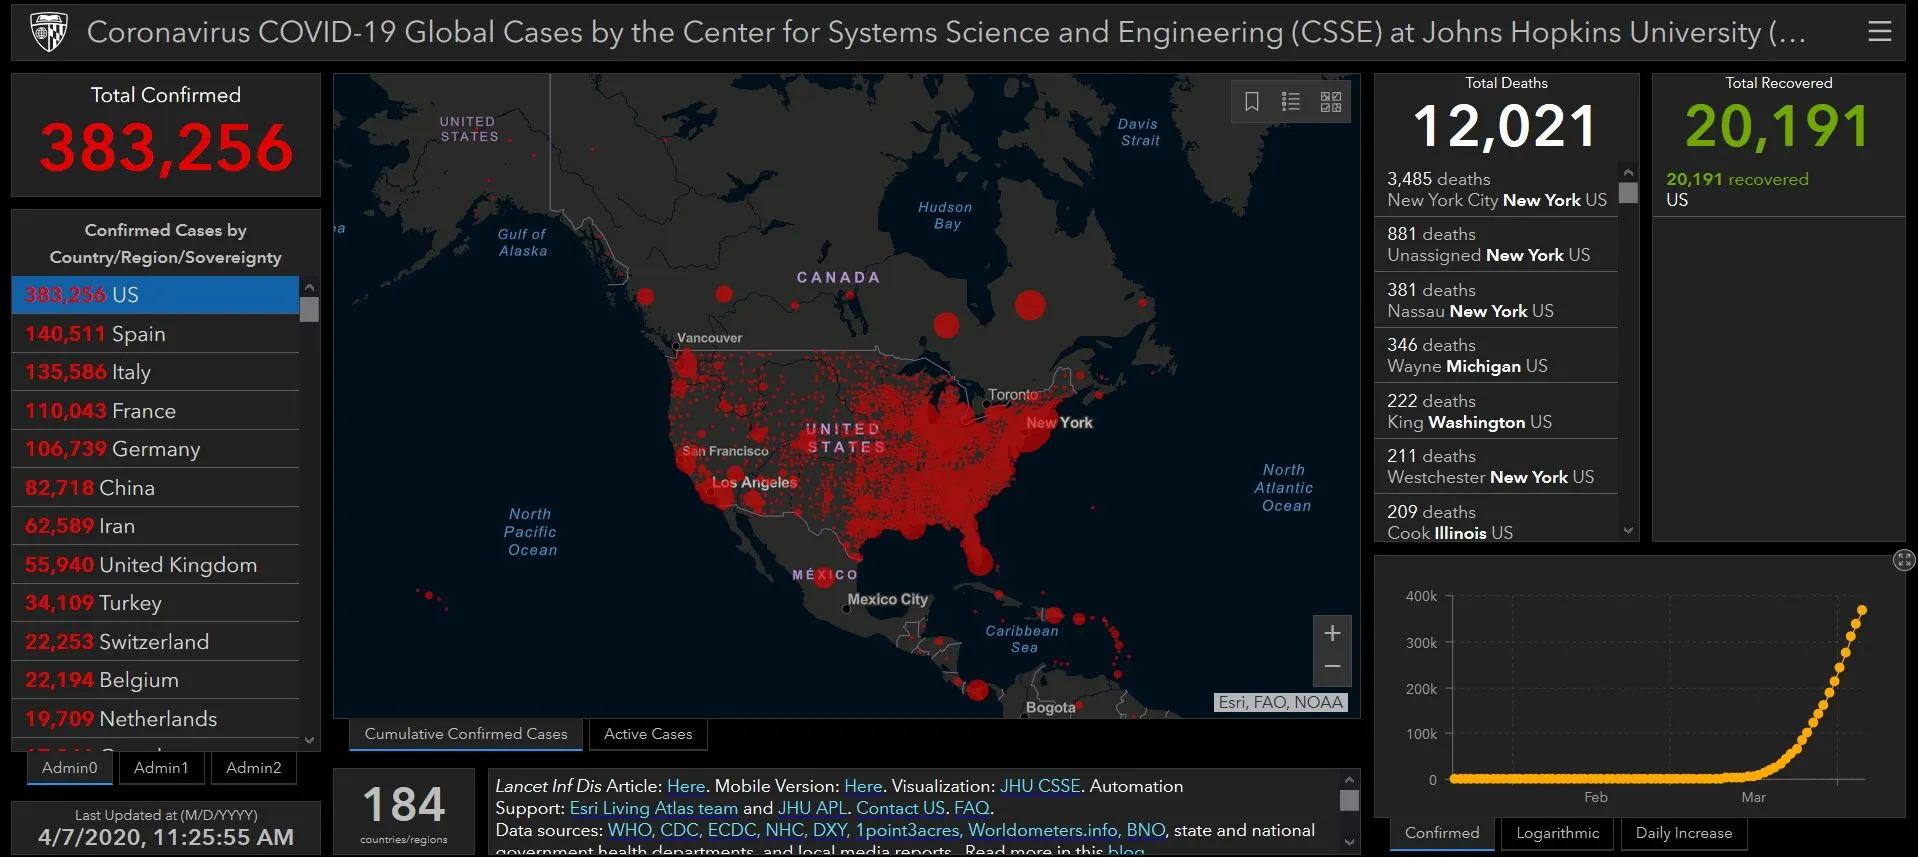This screenshot has height=857, width=1918.
Task: Select the Active Cases map tab
Action: pos(648,734)
